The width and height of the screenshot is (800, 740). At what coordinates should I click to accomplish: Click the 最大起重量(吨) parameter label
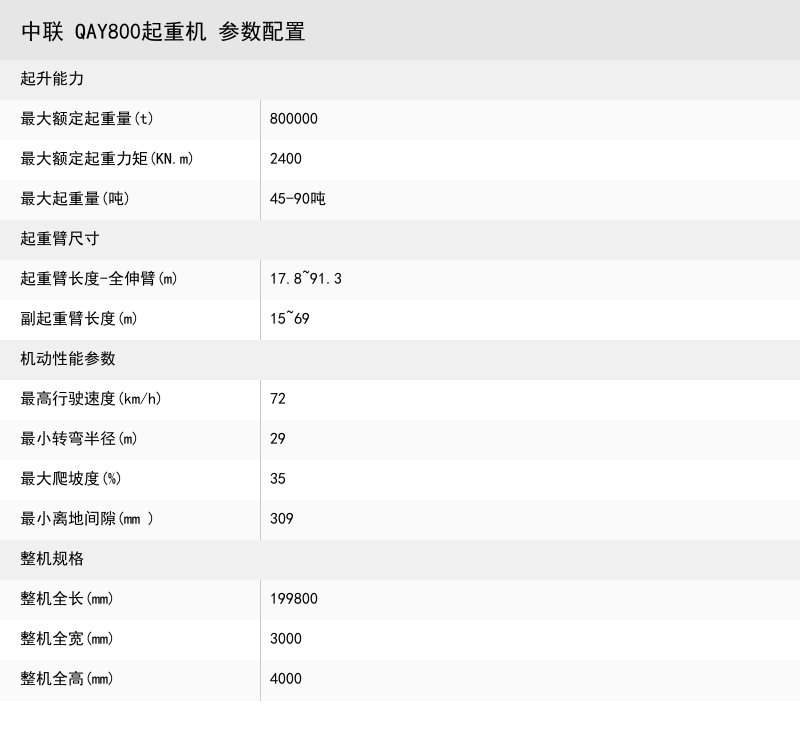79,199
